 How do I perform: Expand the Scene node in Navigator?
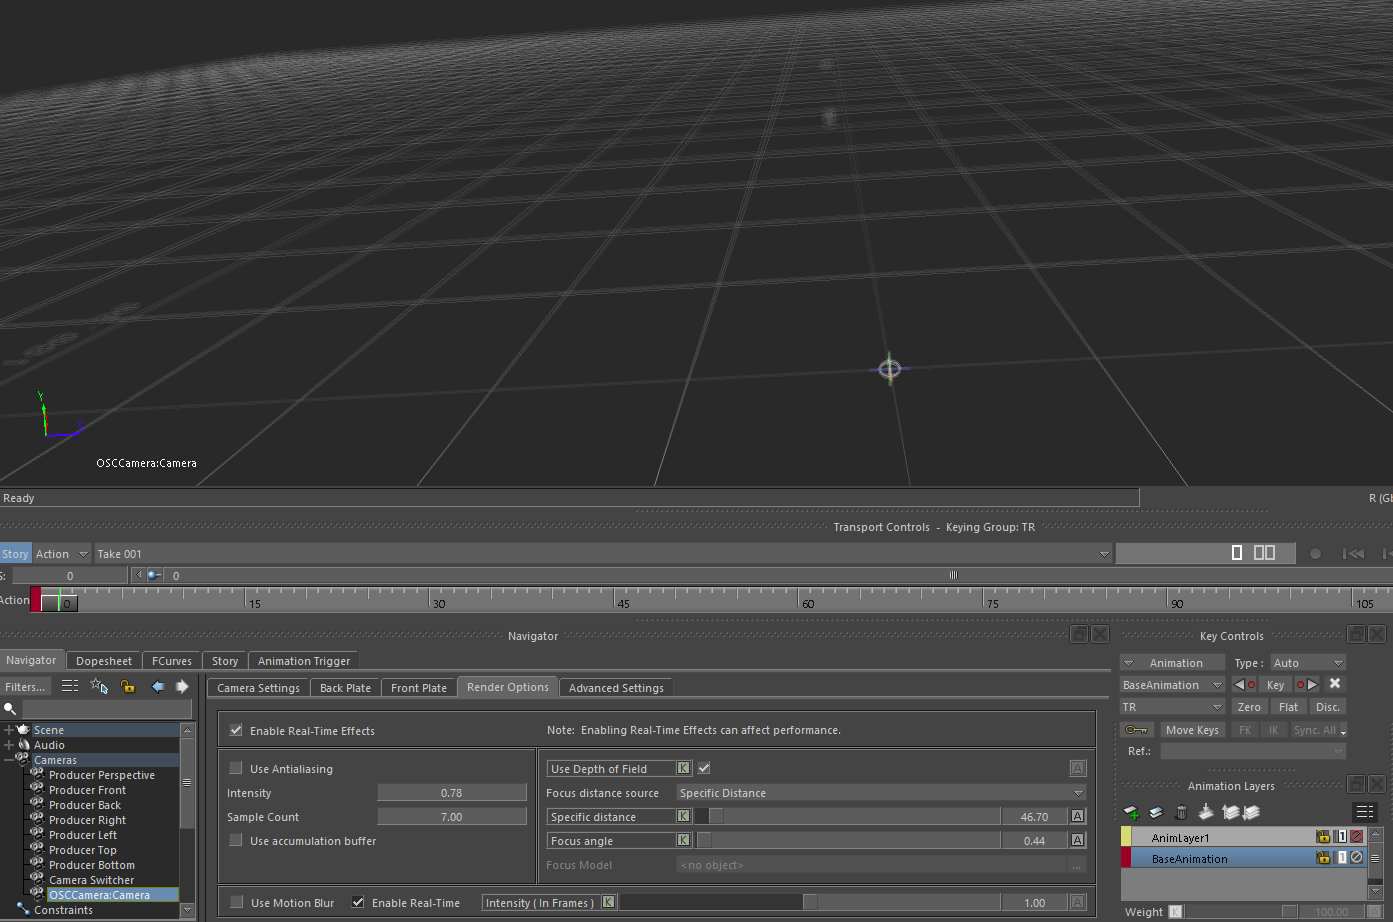[x=9, y=730]
